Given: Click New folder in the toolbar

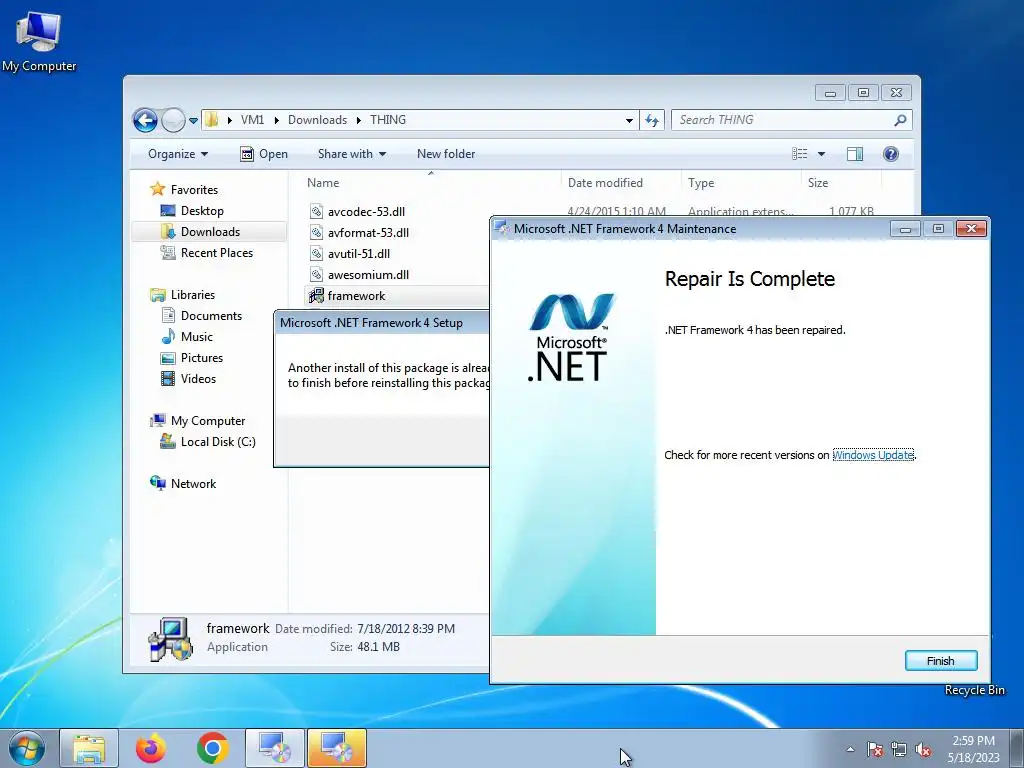Looking at the screenshot, I should pos(446,154).
